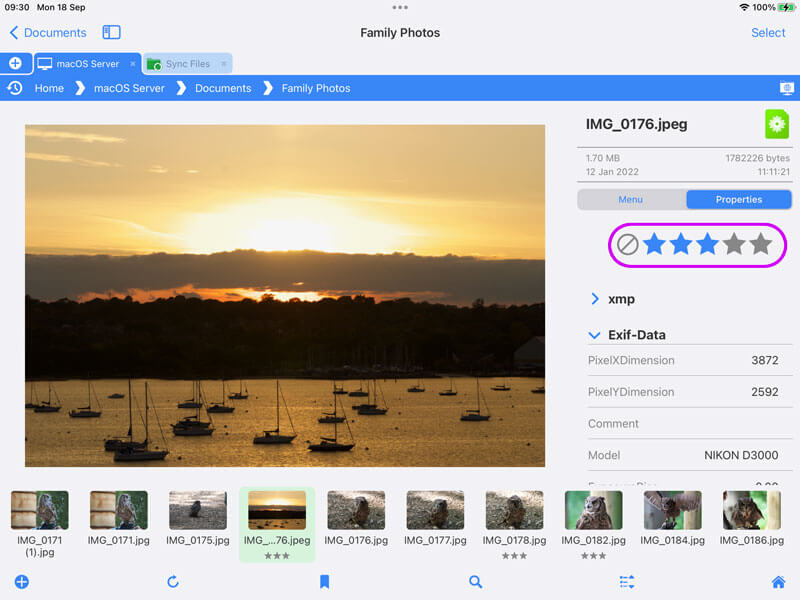Tap the PixelXDimension row

pyautogui.click(x=690, y=360)
